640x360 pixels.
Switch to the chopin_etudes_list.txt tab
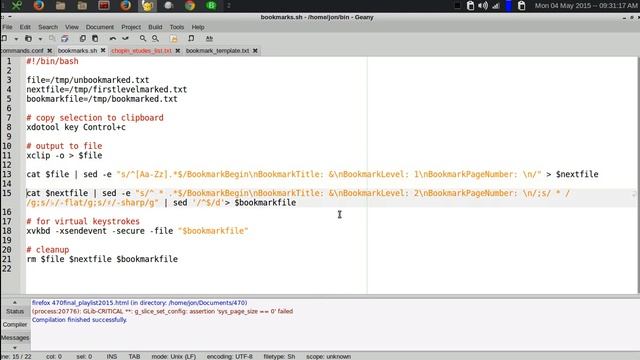point(141,51)
